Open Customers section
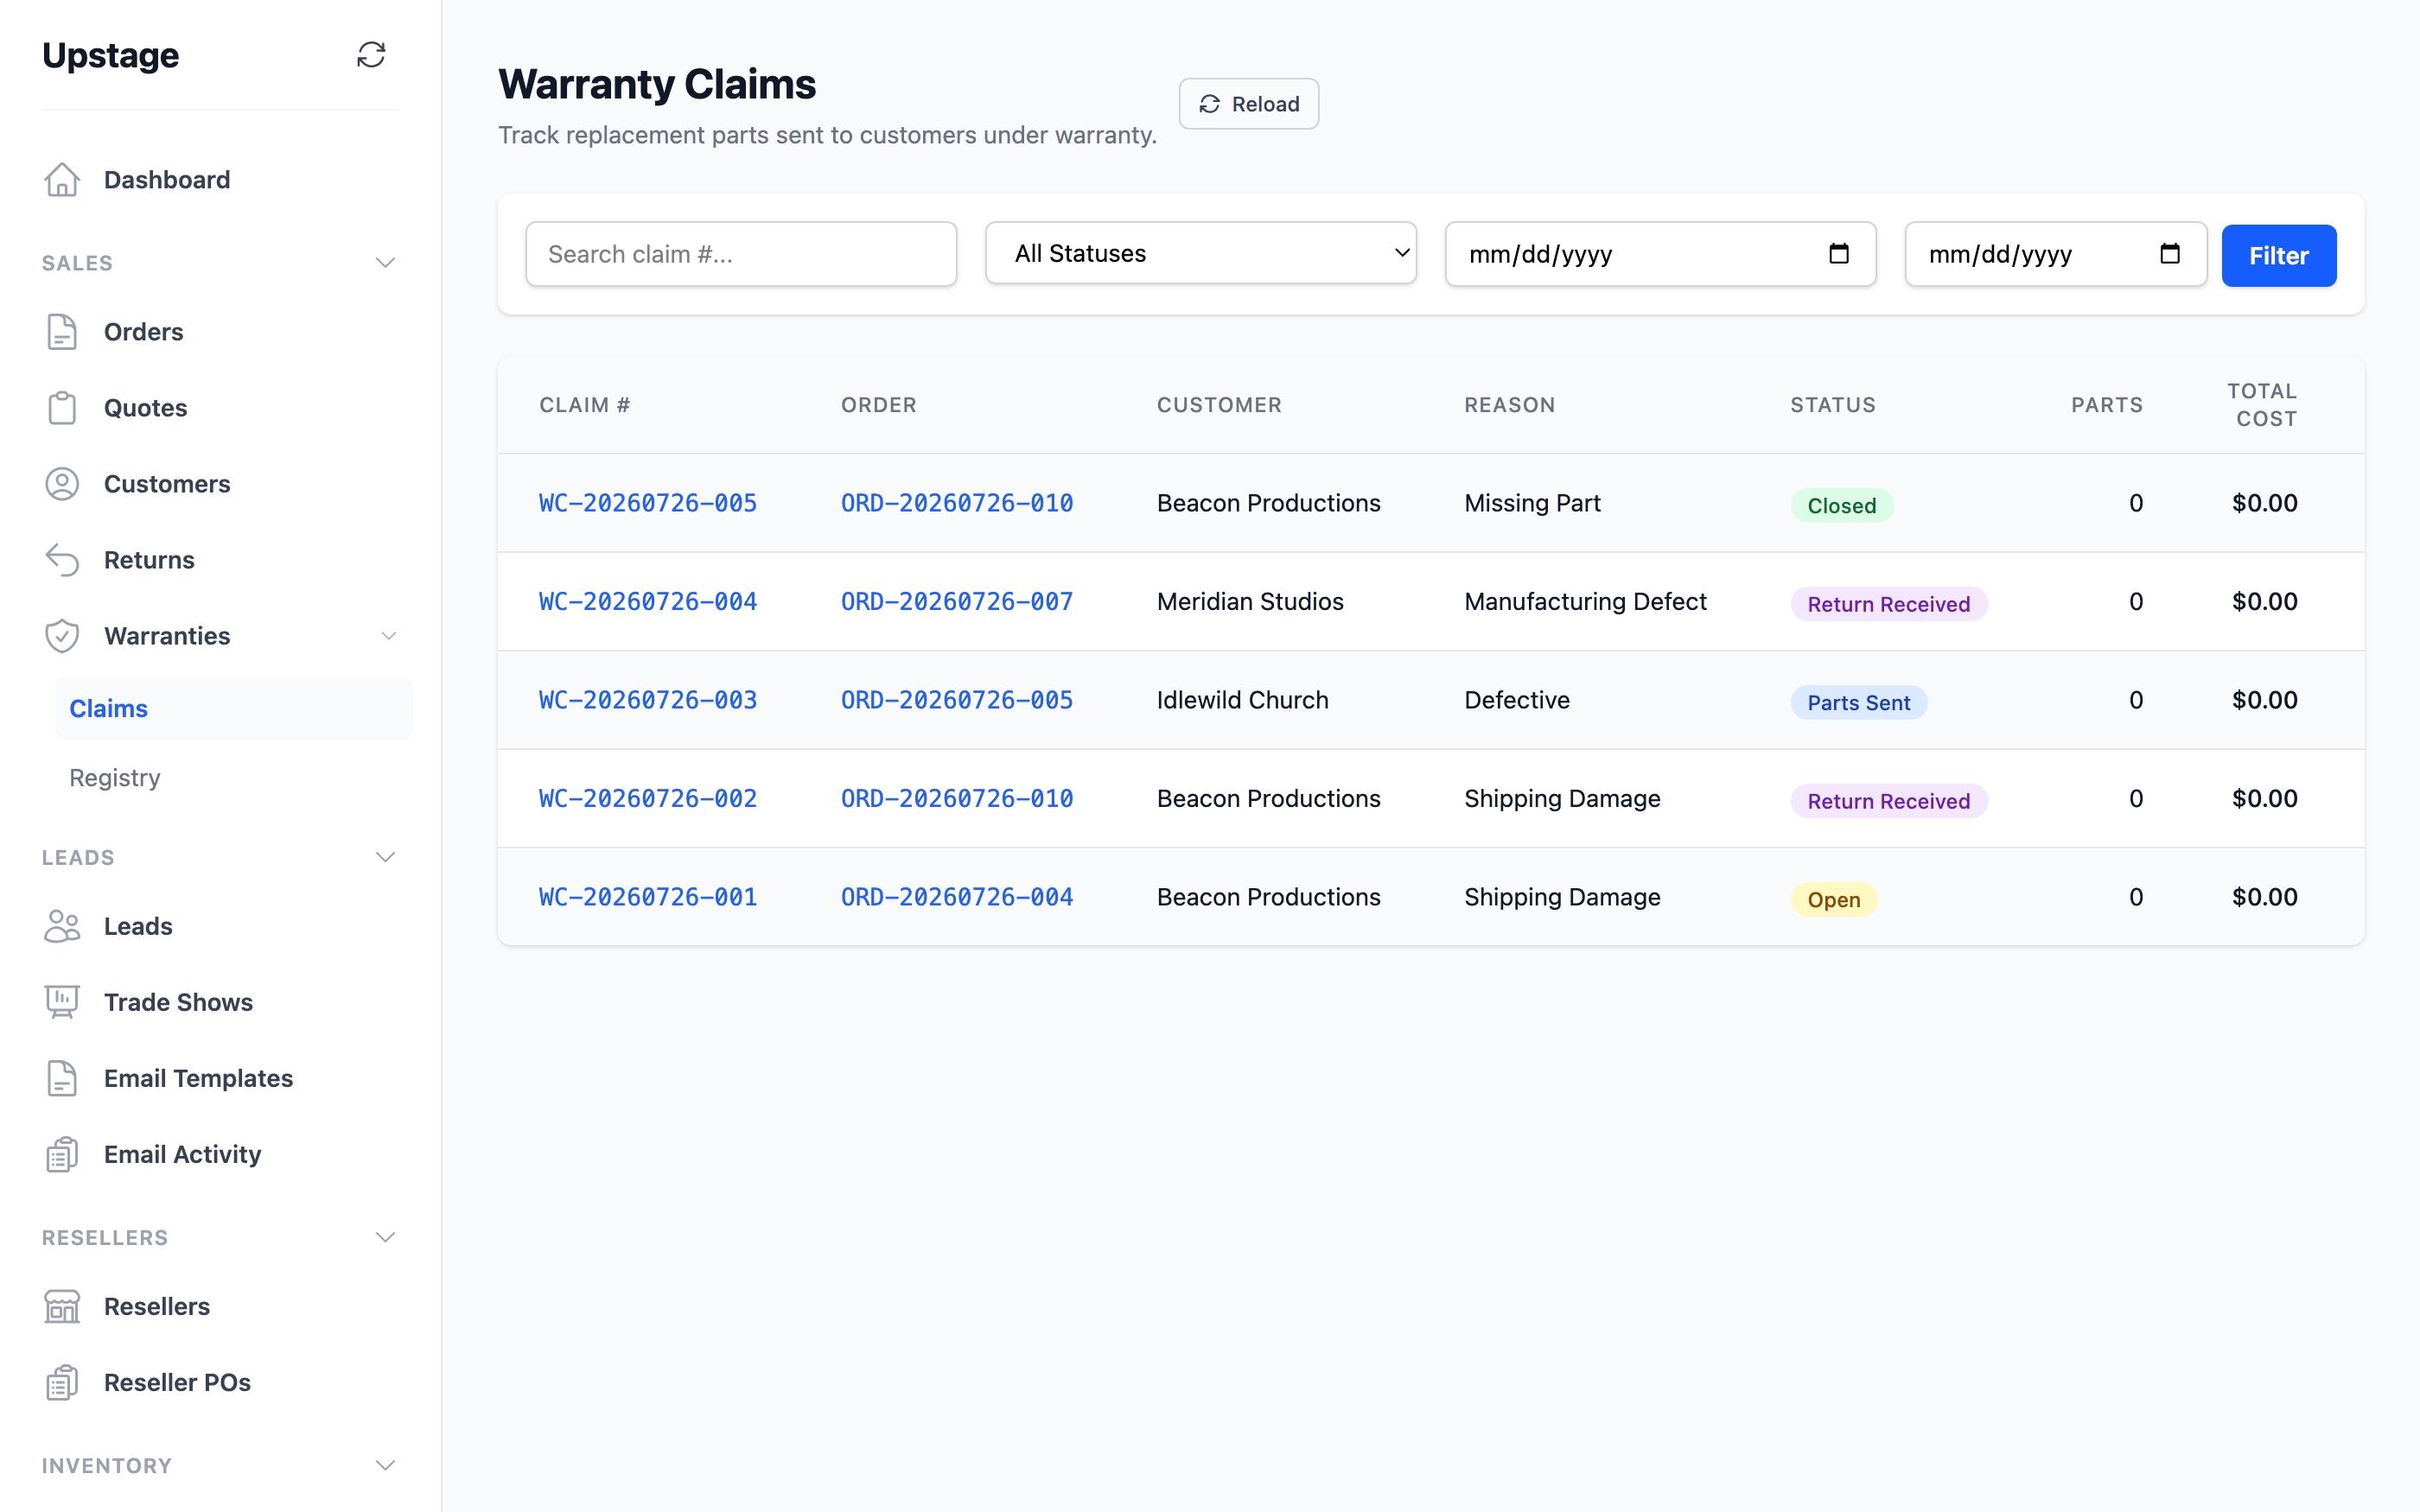Screen dimensions: 2420x1512 click(167, 484)
